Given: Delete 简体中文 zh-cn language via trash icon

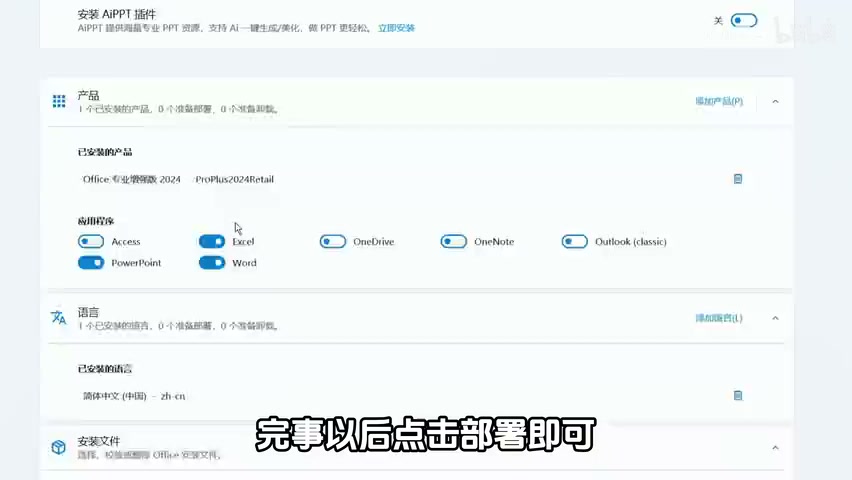Looking at the screenshot, I should 737,396.
